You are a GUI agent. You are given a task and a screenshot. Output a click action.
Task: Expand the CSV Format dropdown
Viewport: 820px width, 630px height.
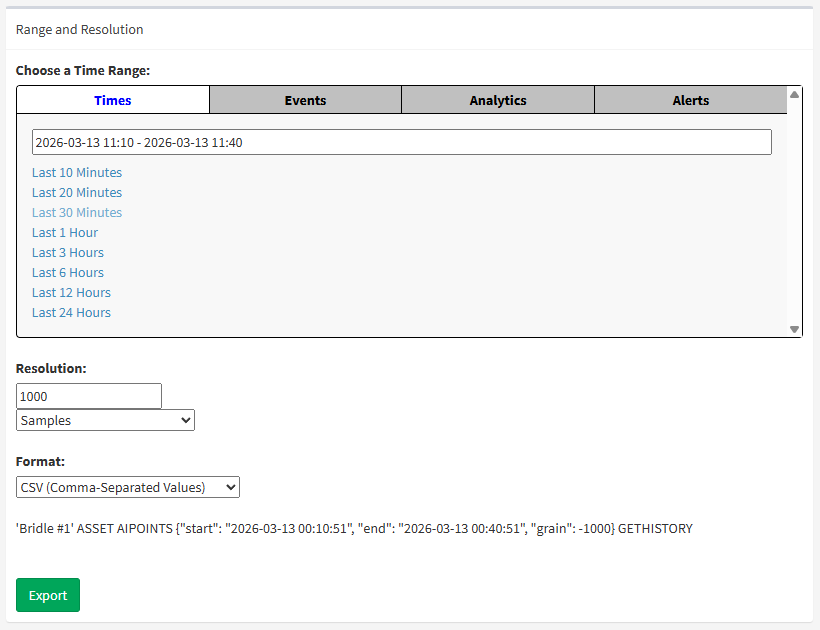click(x=128, y=487)
